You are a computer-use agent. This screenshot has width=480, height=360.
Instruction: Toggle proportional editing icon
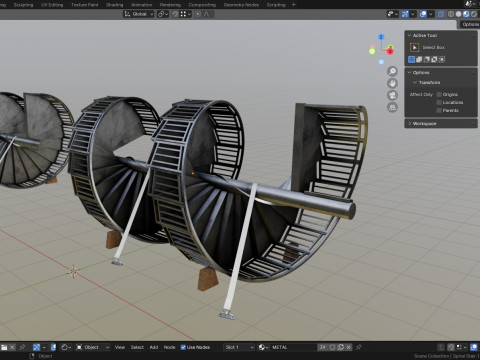point(198,14)
